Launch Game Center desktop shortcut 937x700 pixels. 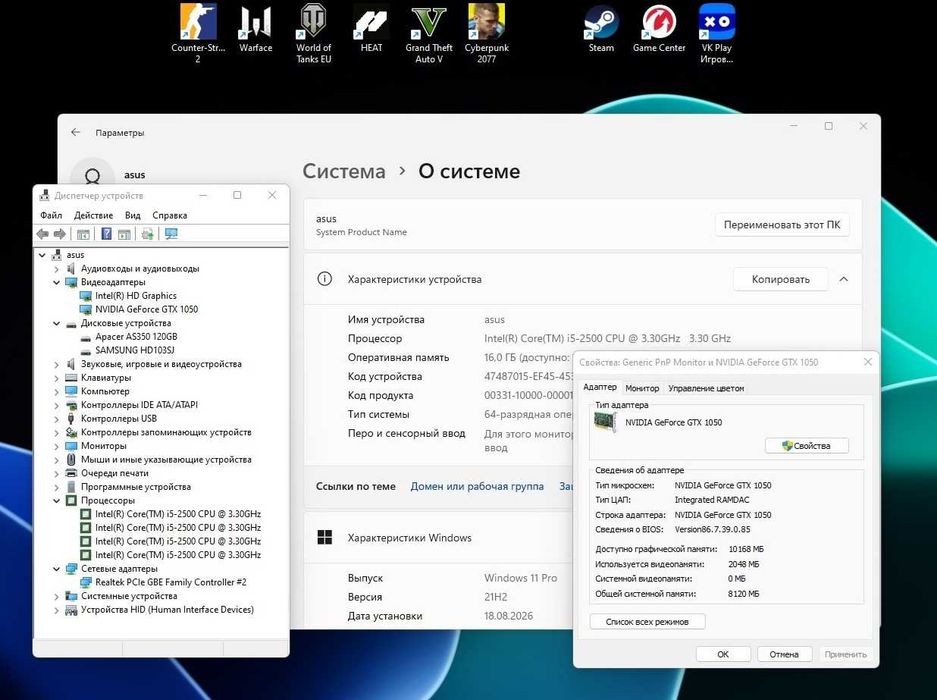coord(659,29)
